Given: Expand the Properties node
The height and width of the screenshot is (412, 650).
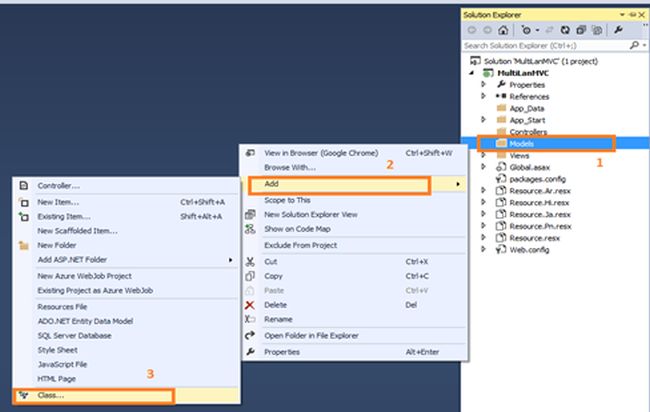Looking at the screenshot, I should (483, 85).
